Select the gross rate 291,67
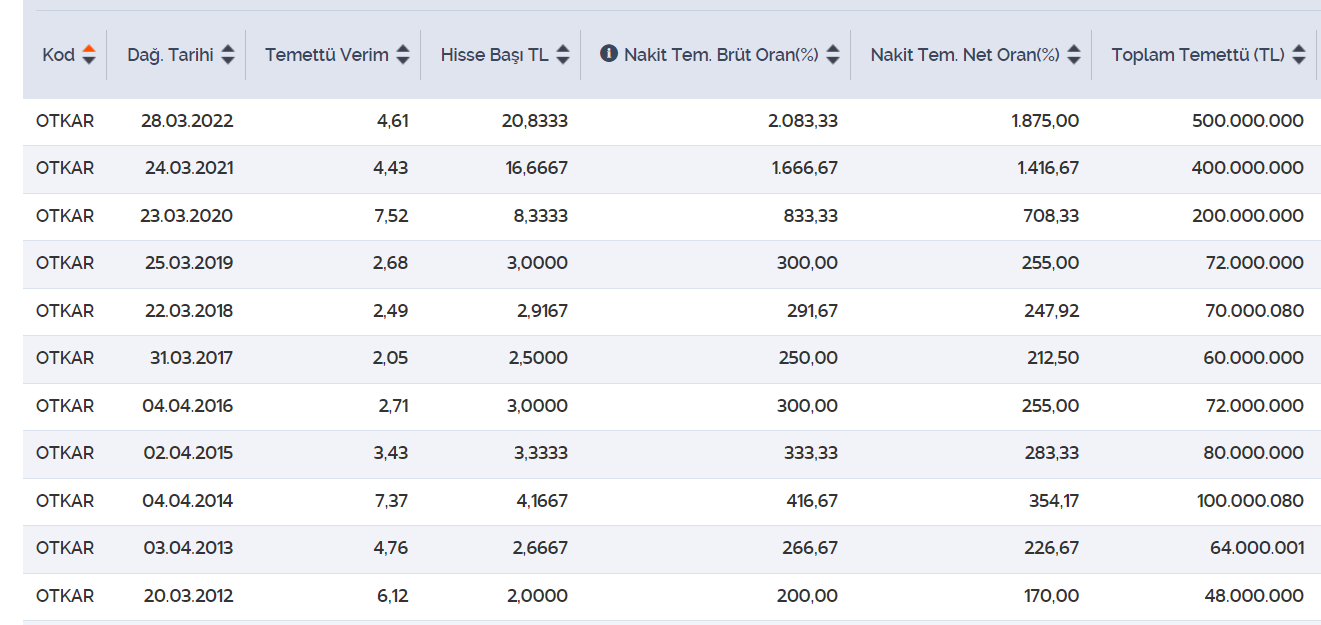Viewport: 1321px width, 625px height. tap(813, 311)
